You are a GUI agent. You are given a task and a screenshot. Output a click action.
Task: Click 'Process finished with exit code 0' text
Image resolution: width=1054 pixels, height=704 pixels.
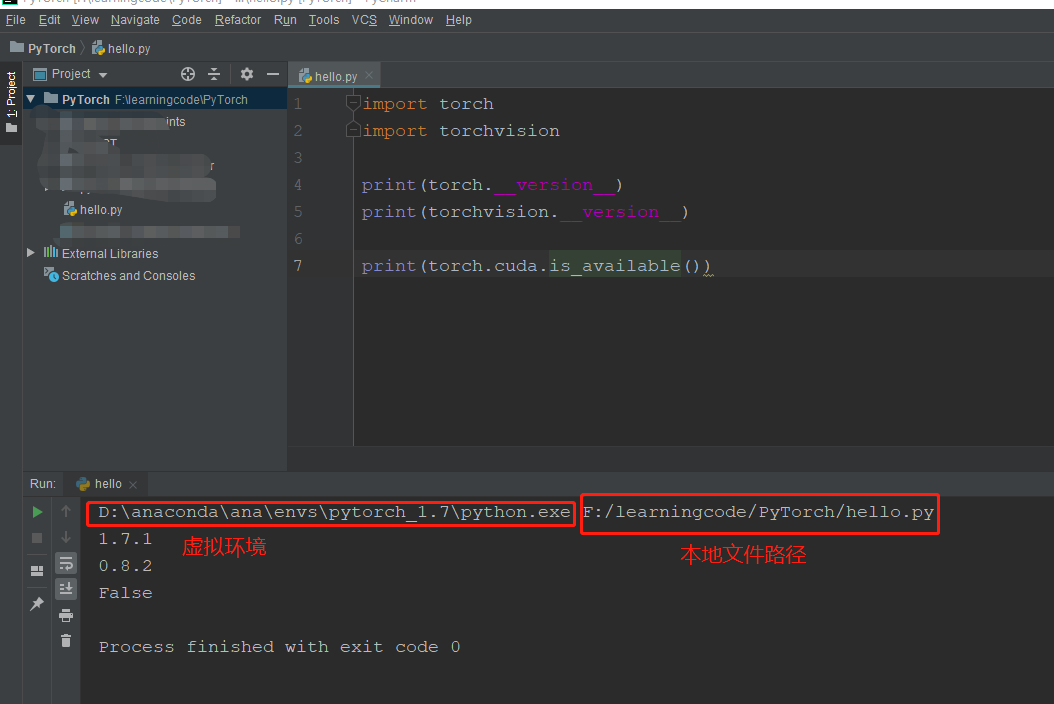(279, 647)
